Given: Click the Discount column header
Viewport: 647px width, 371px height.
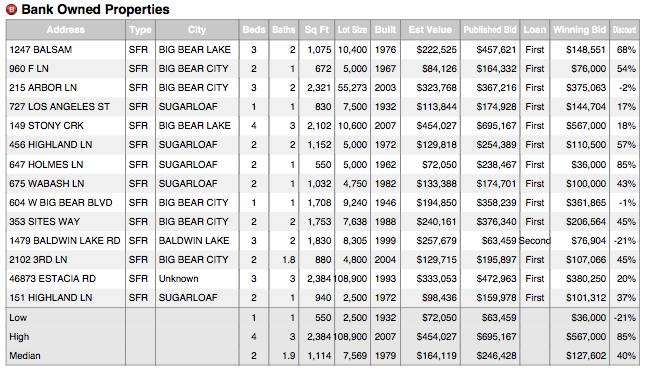Looking at the screenshot, I should point(624,30).
